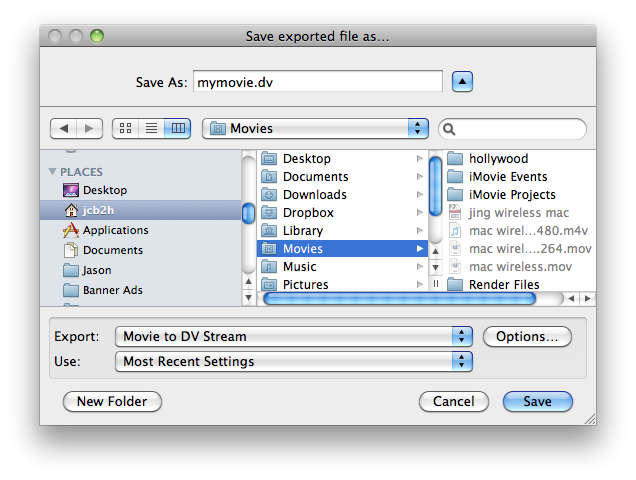Expand Downloads row's disclosure arrow
This screenshot has width=636, height=480.
pos(419,194)
